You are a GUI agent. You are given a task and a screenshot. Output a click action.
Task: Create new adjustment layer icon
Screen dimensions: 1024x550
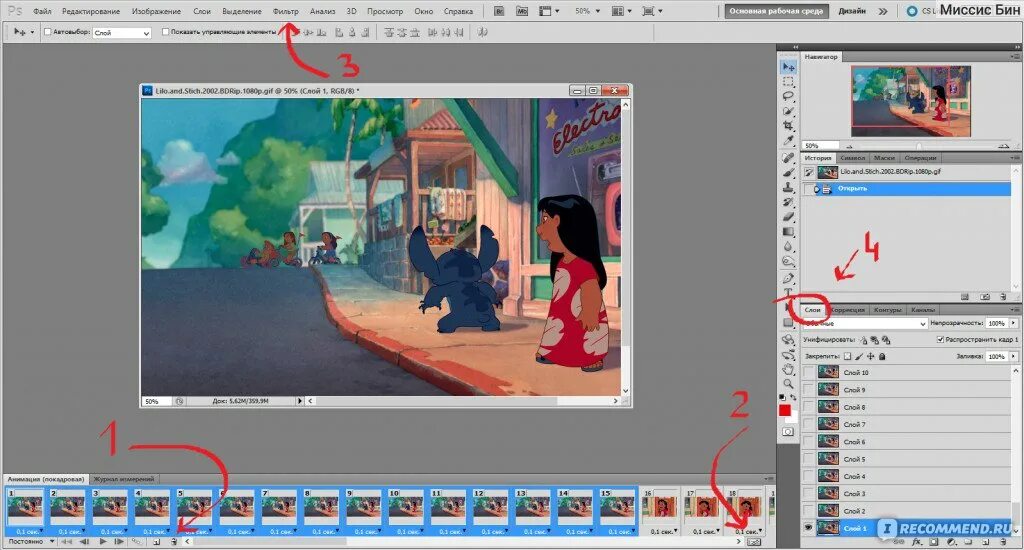point(952,542)
